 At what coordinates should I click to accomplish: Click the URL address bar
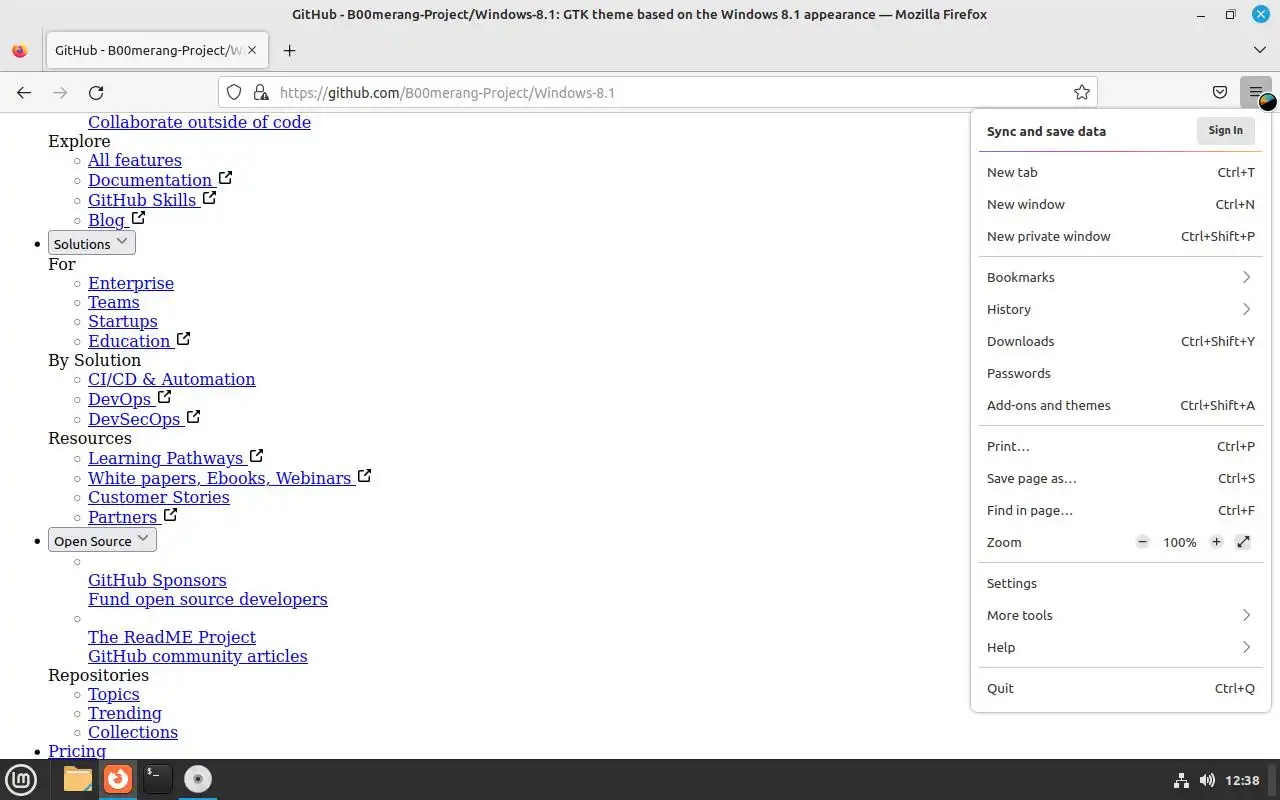tap(658, 92)
